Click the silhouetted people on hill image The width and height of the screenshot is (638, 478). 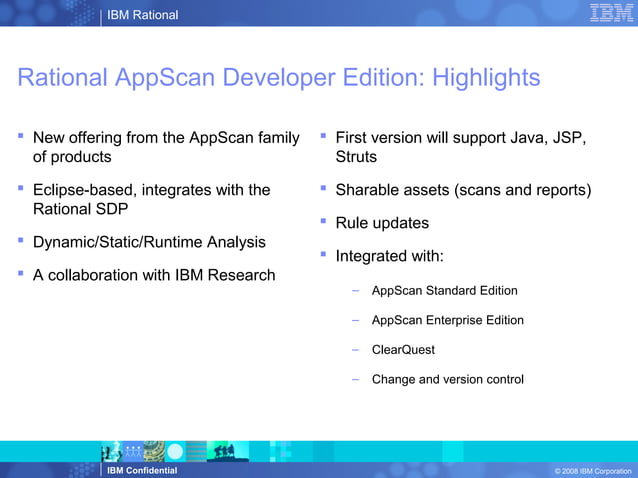click(x=228, y=451)
